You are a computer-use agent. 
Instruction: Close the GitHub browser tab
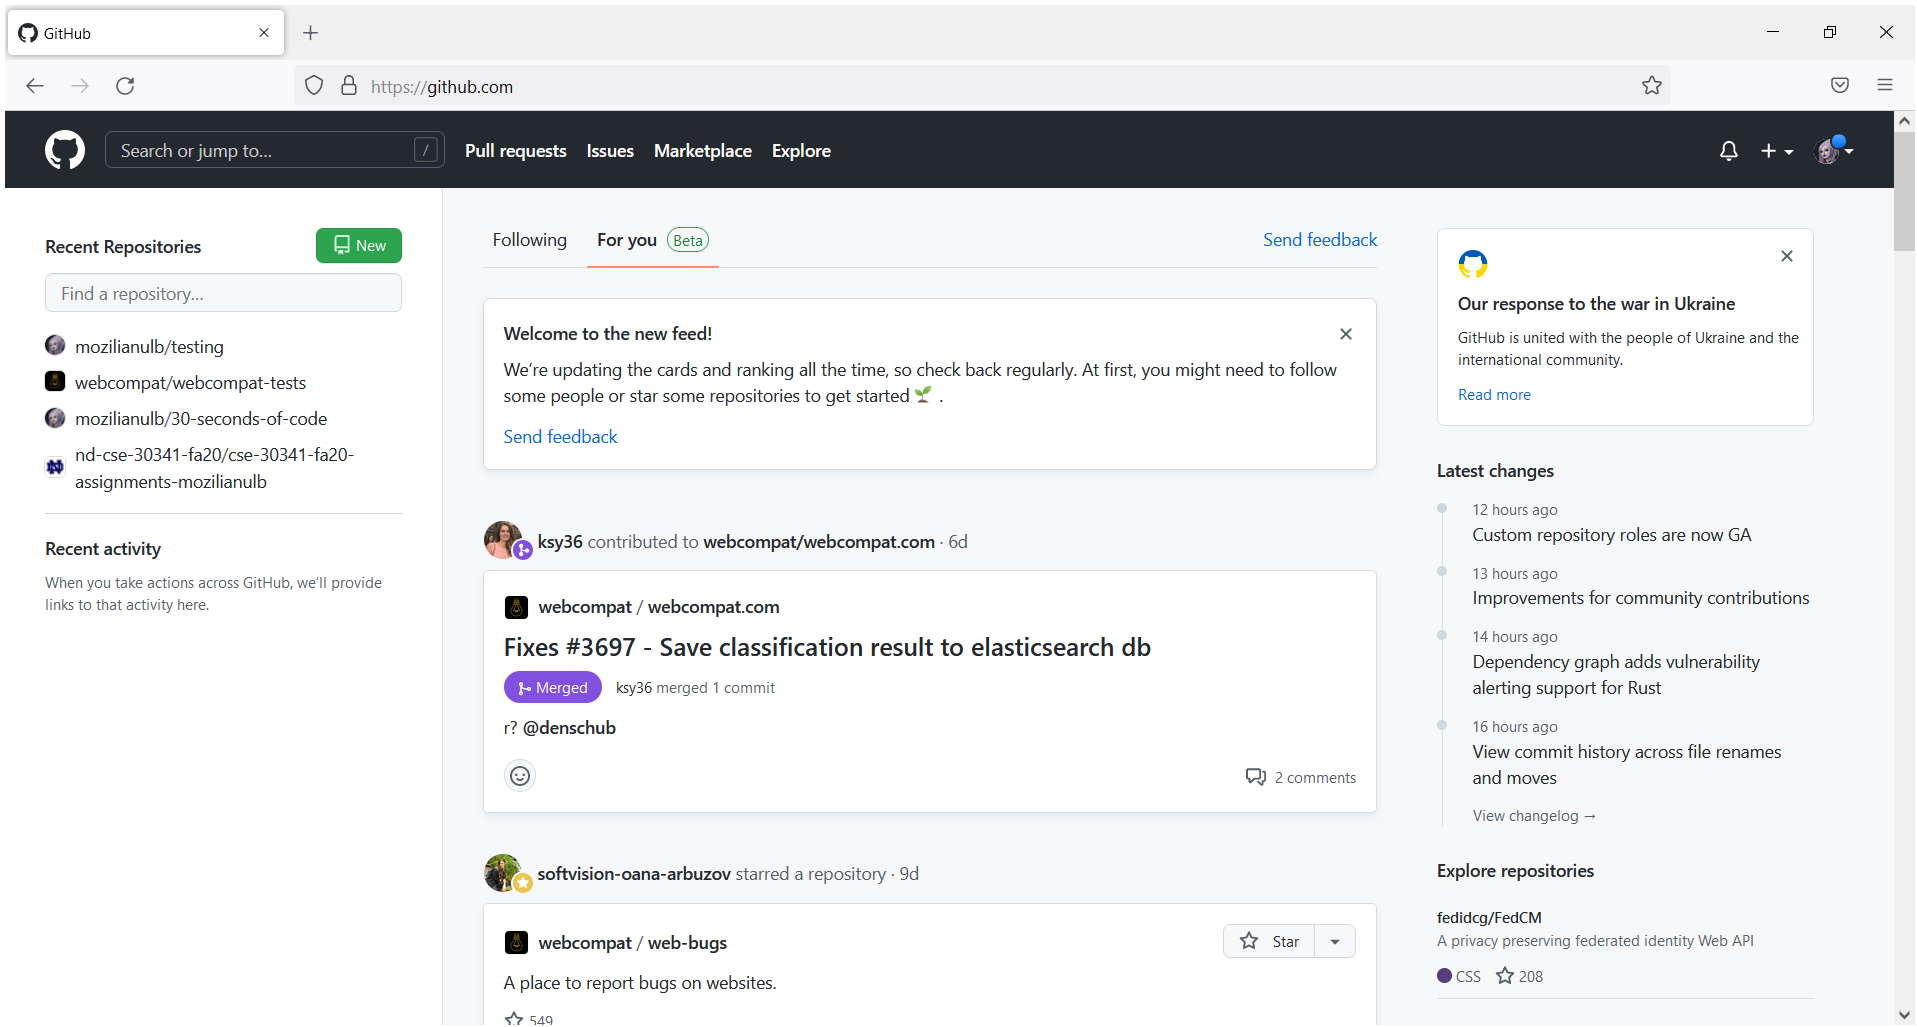tap(264, 33)
